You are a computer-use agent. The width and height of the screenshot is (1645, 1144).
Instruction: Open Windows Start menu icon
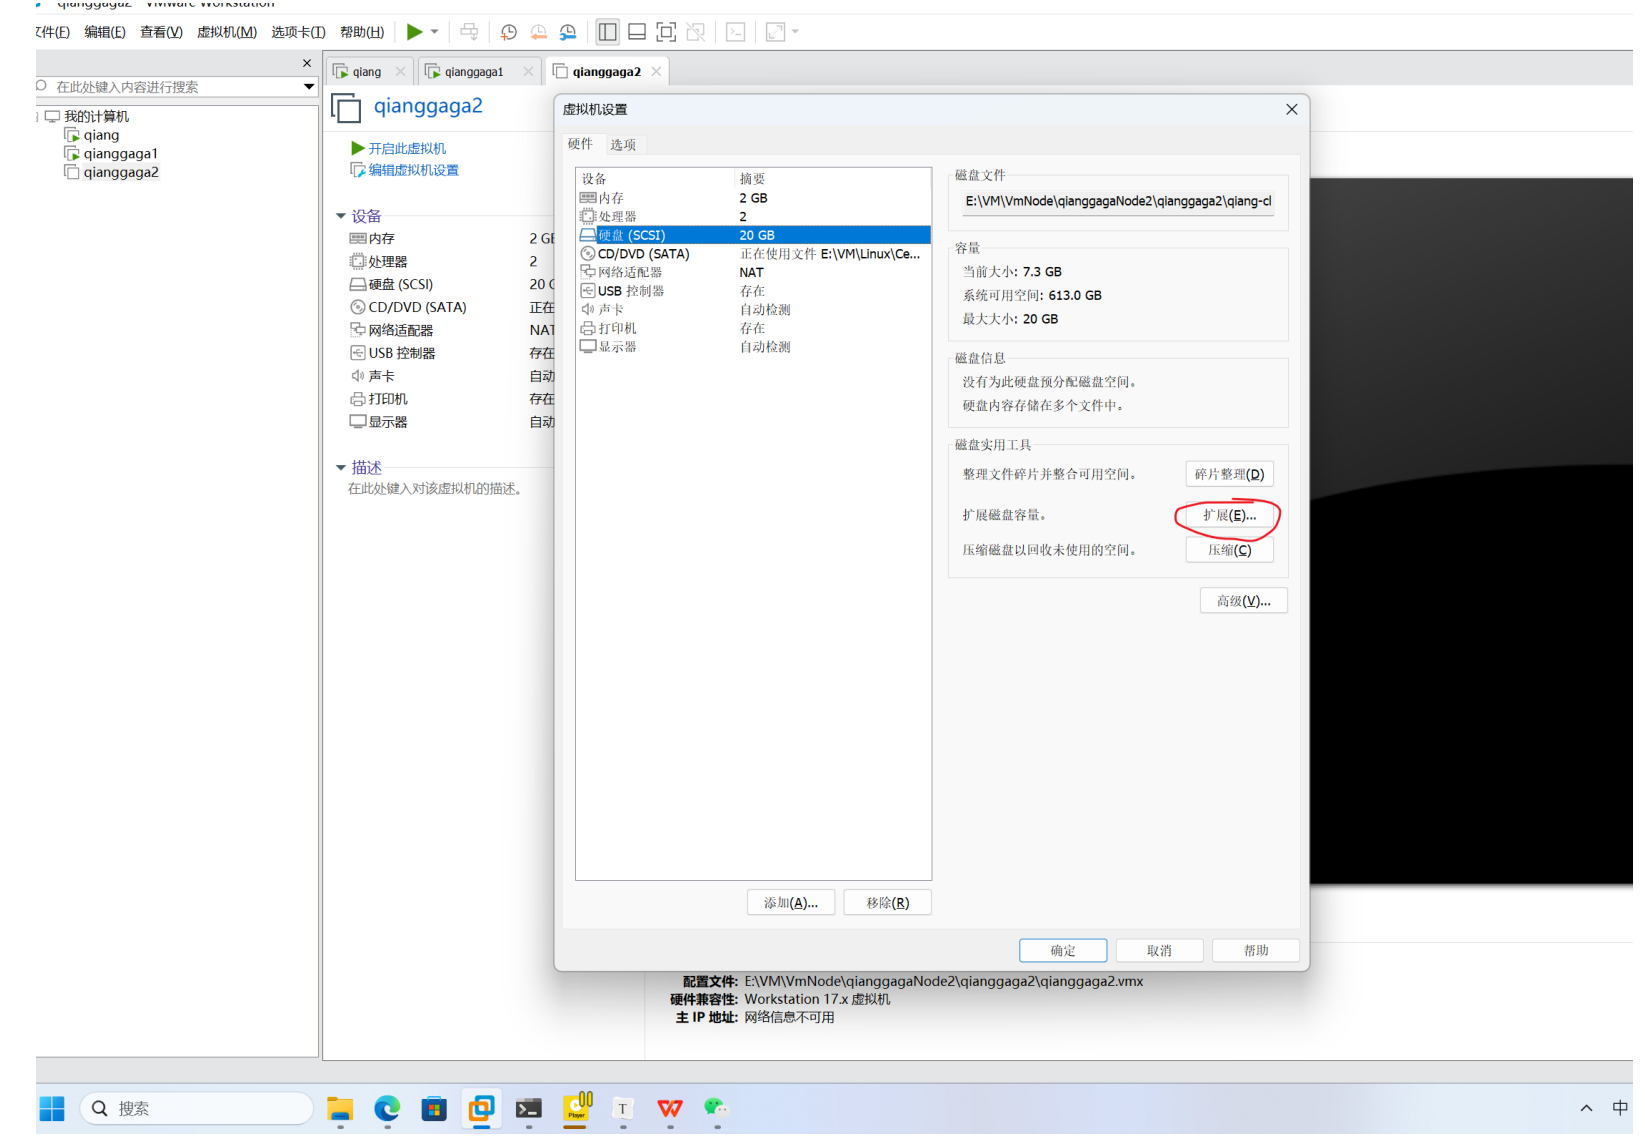pos(52,1108)
